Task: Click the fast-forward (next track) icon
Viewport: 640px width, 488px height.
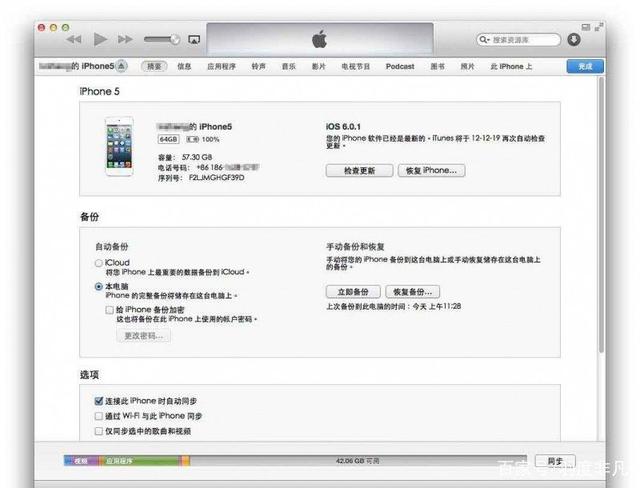Action: tap(125, 39)
